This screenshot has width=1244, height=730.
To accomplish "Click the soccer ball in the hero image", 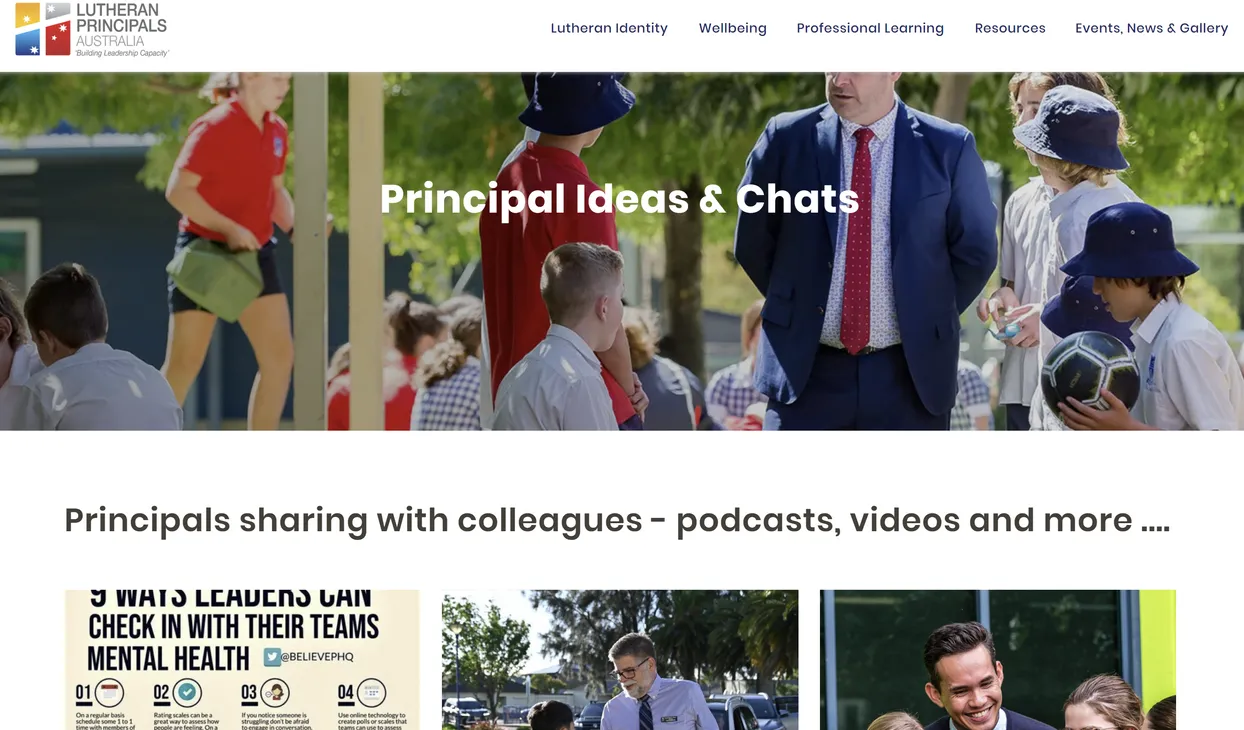I will (1090, 372).
